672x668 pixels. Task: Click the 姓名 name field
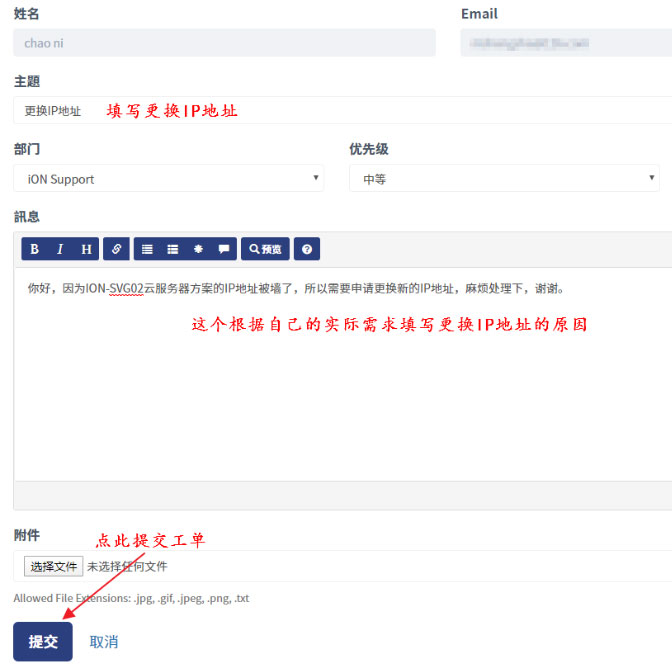tap(224, 43)
